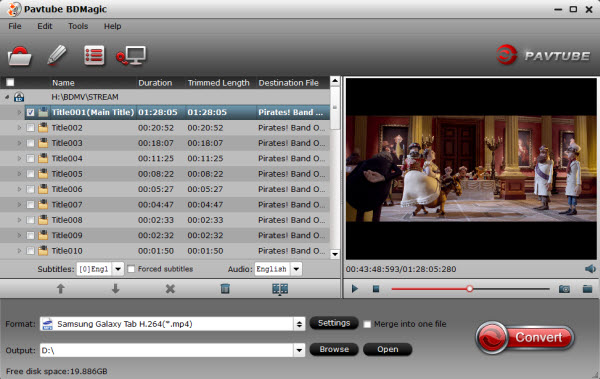Screen dimensions: 600x379
Task: Uncheck Title001(Main Title) checkbox
Action: coord(31,112)
